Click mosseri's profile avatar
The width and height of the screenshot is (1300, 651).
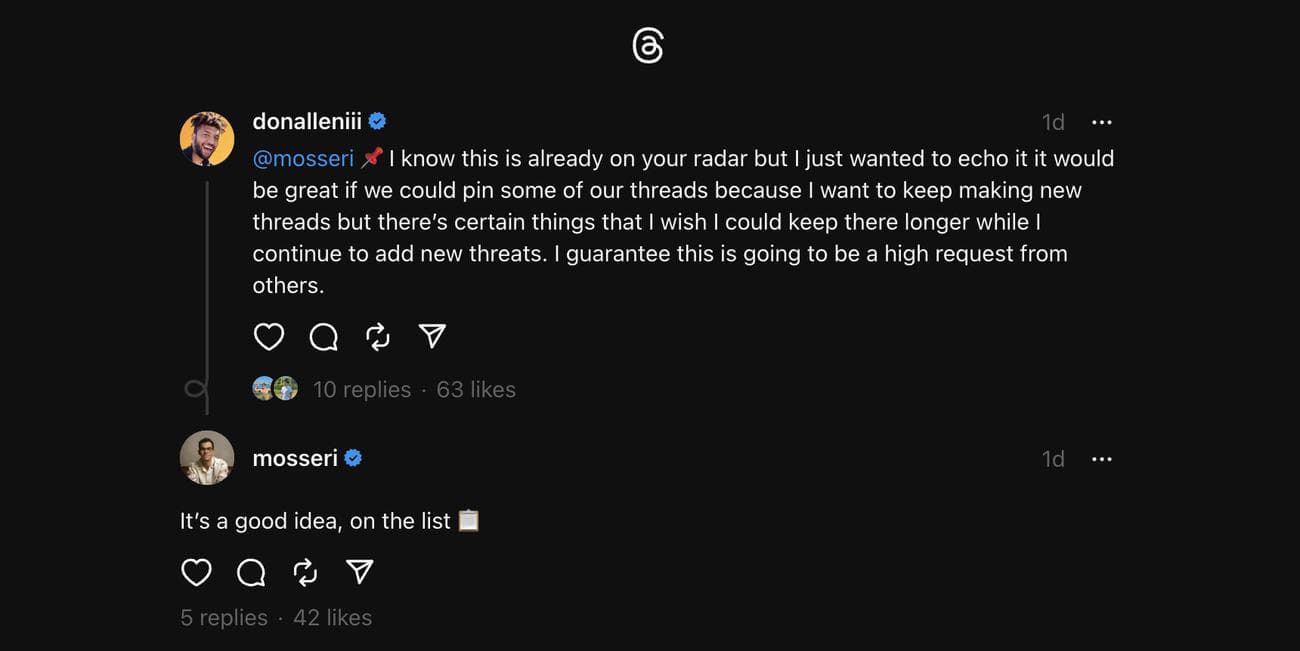coord(207,458)
